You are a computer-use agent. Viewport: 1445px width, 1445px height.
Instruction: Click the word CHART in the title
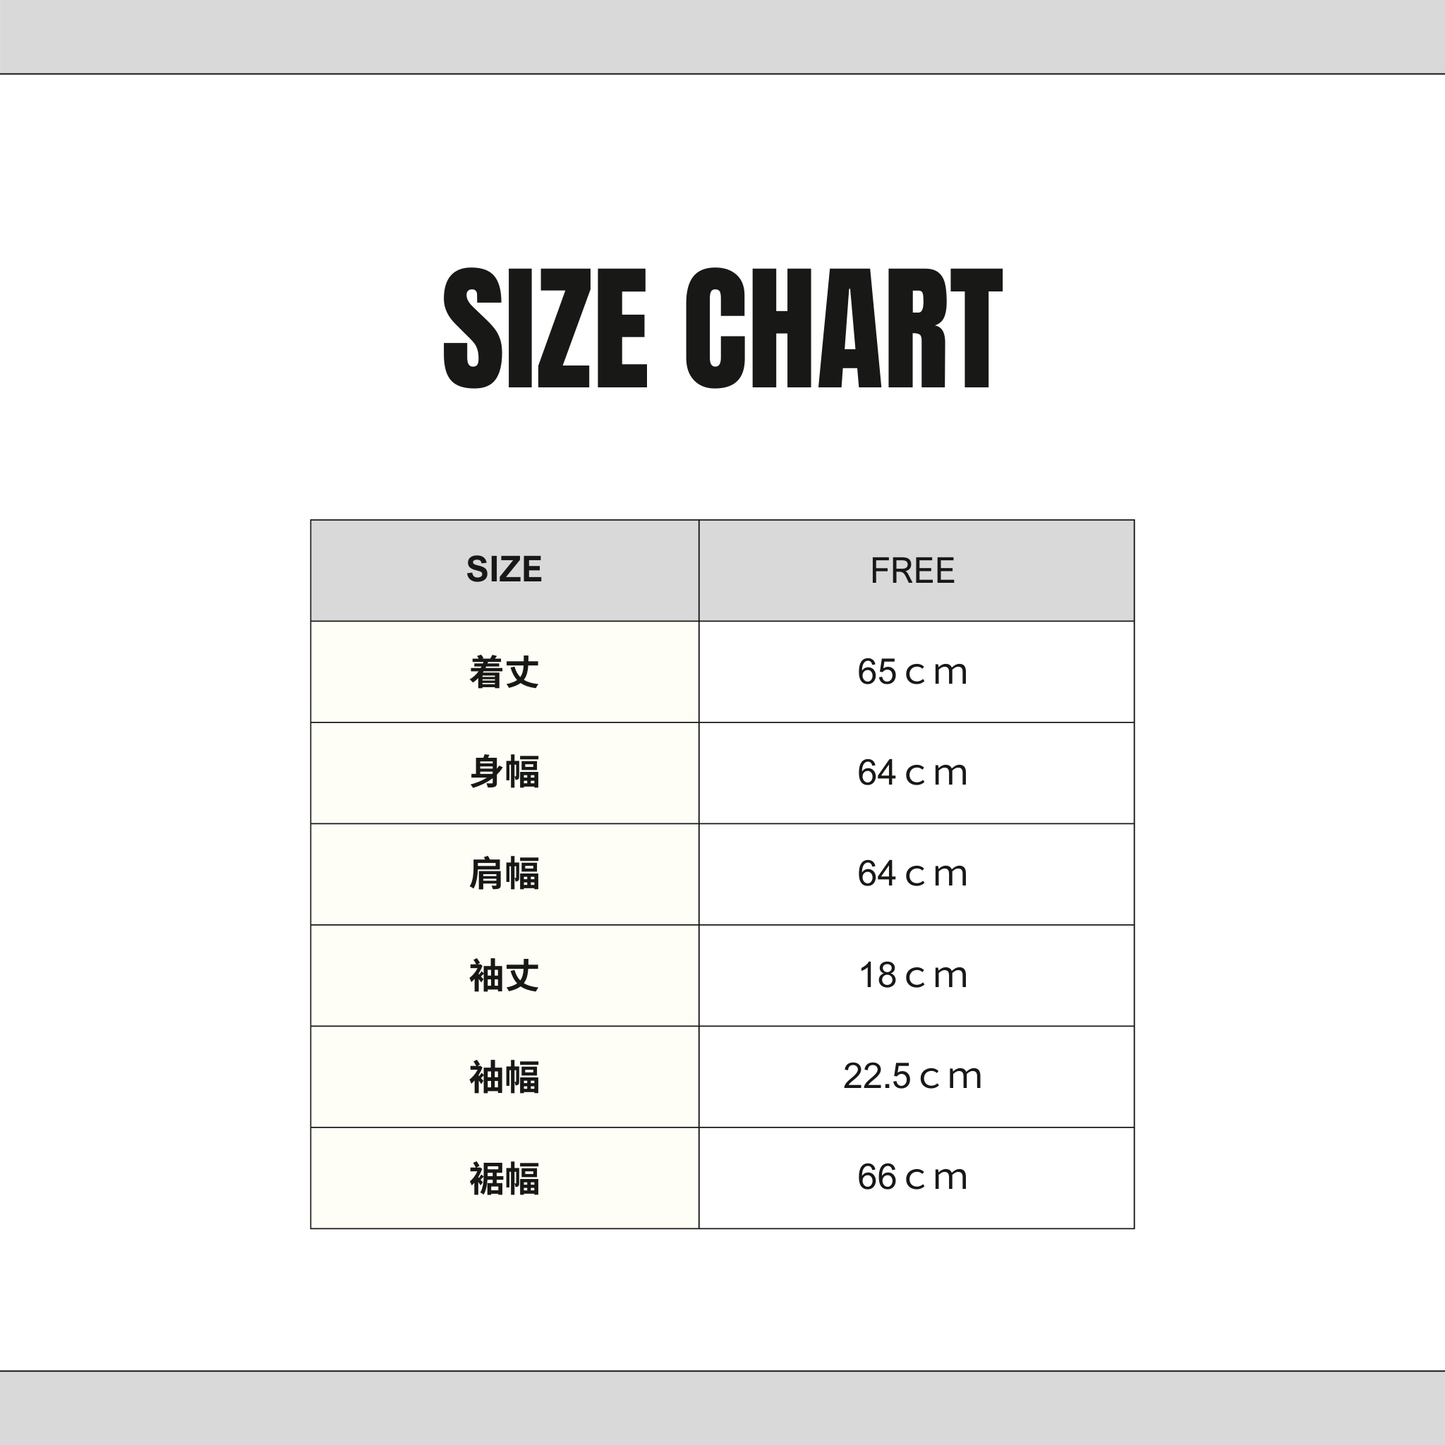[x=843, y=329]
